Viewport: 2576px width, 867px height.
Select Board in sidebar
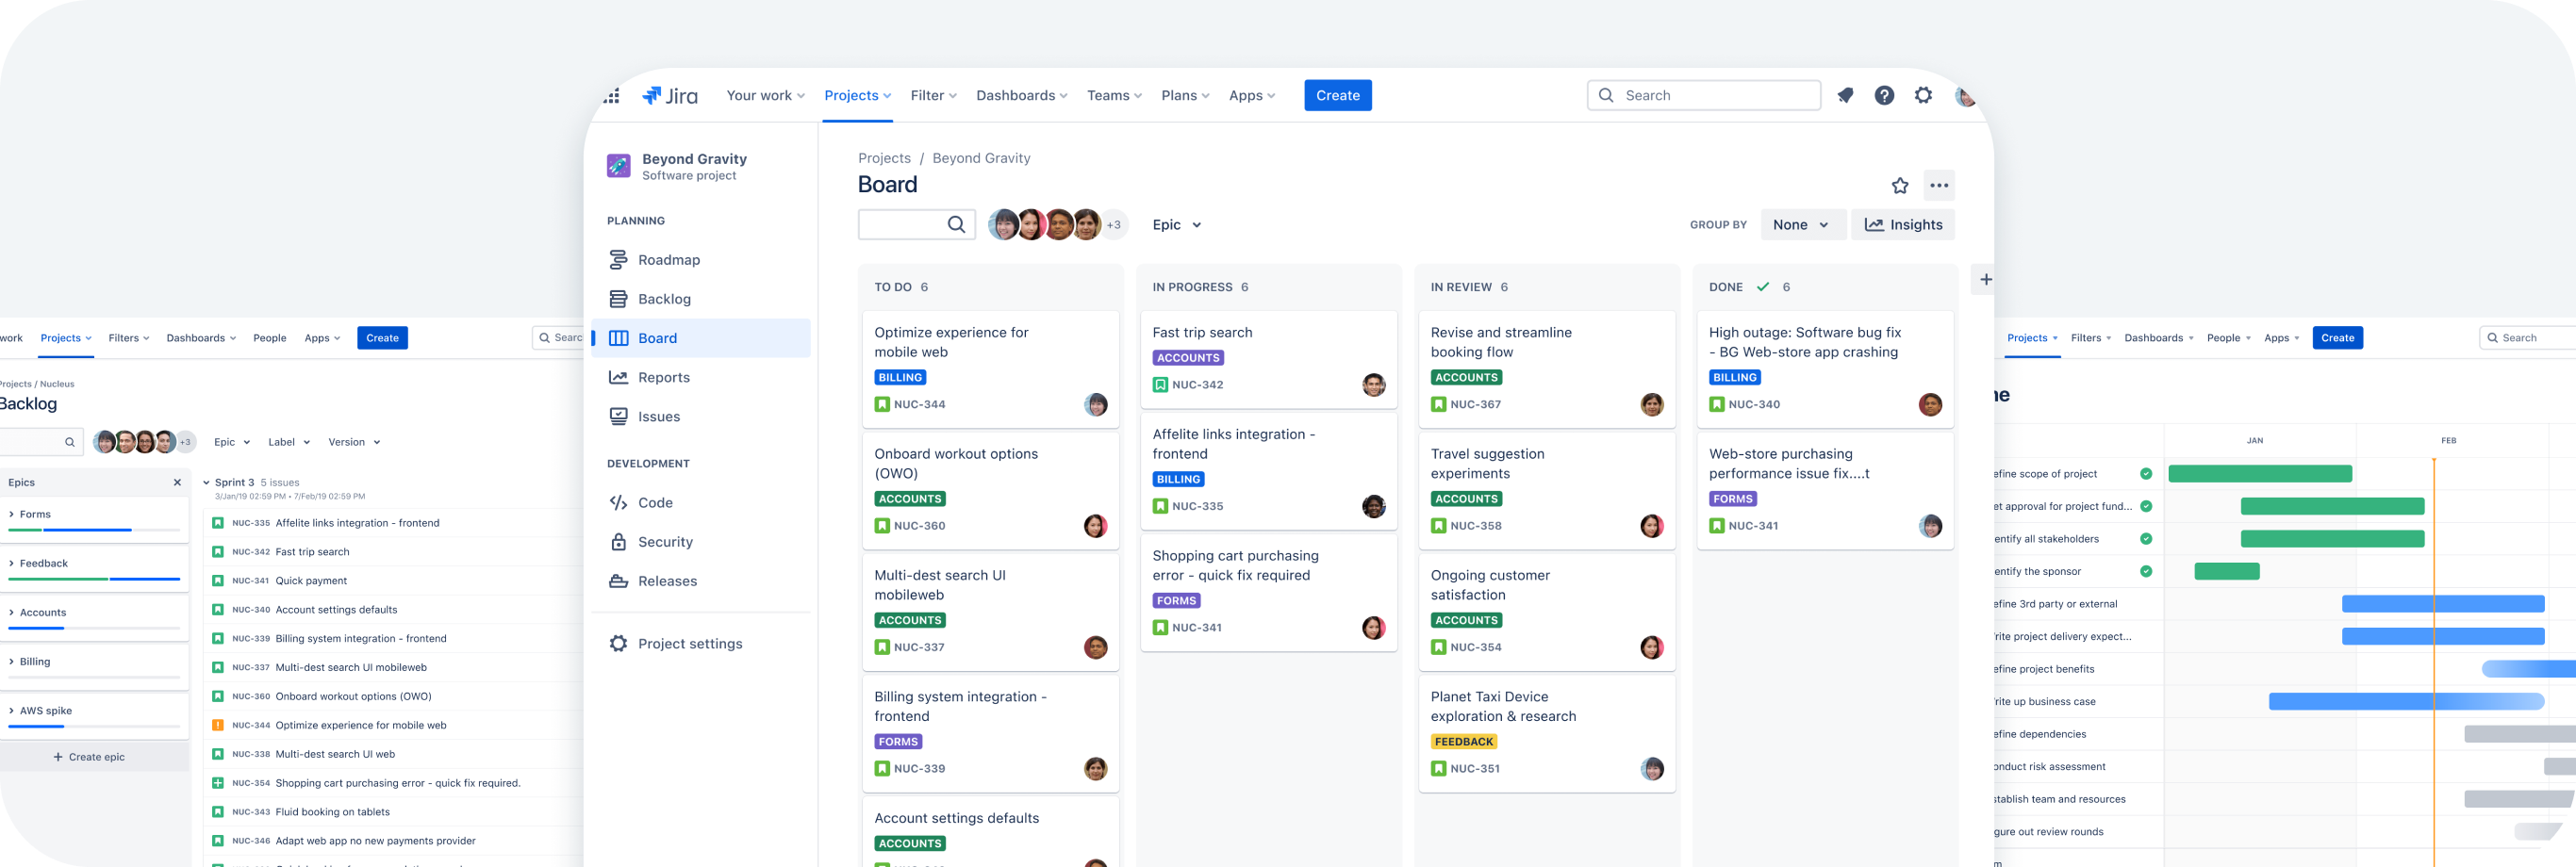701,338
